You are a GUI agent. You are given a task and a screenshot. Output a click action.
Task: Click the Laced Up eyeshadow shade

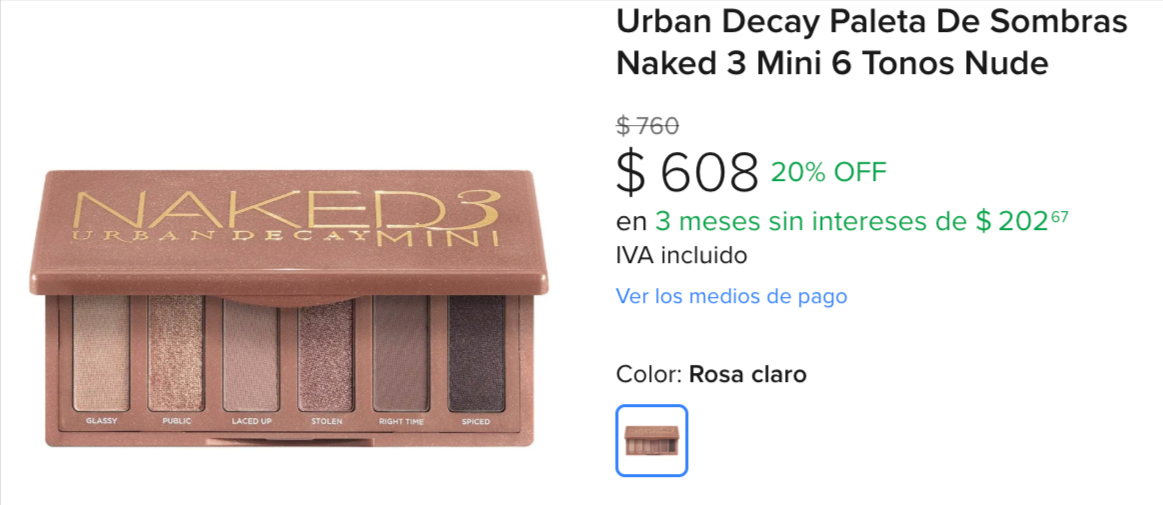click(x=251, y=353)
